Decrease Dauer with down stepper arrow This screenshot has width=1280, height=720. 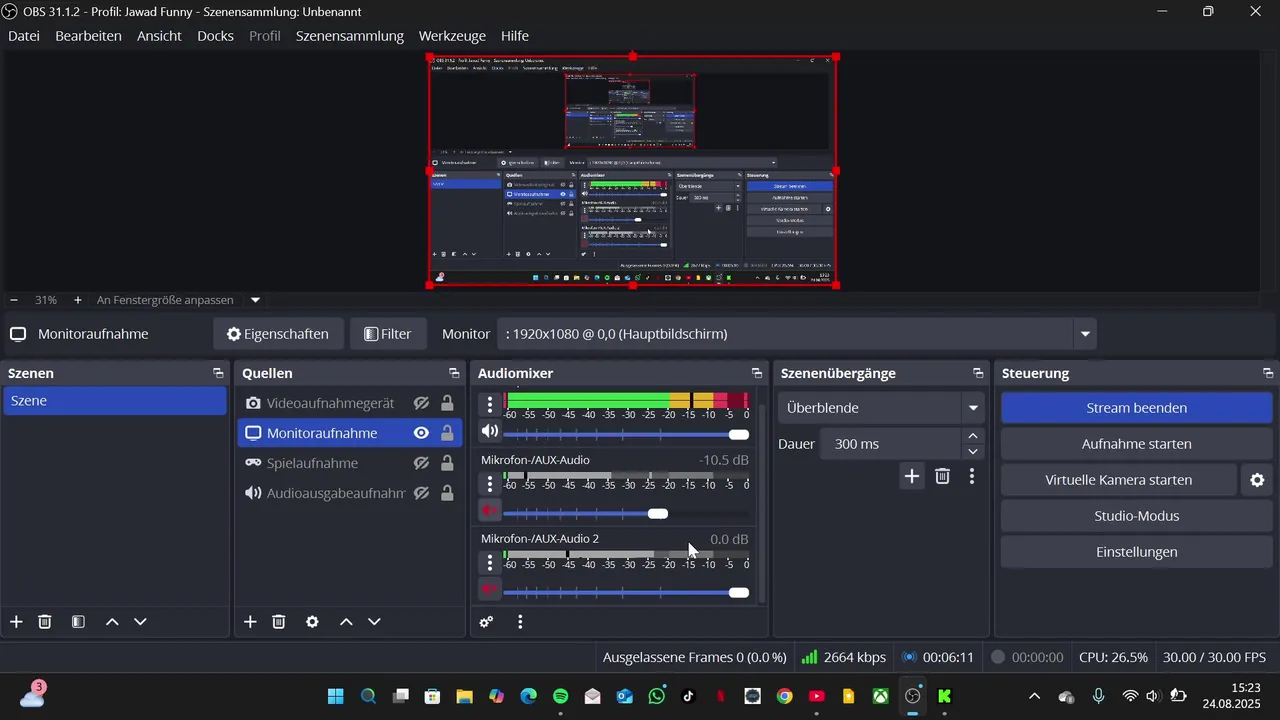973,452
